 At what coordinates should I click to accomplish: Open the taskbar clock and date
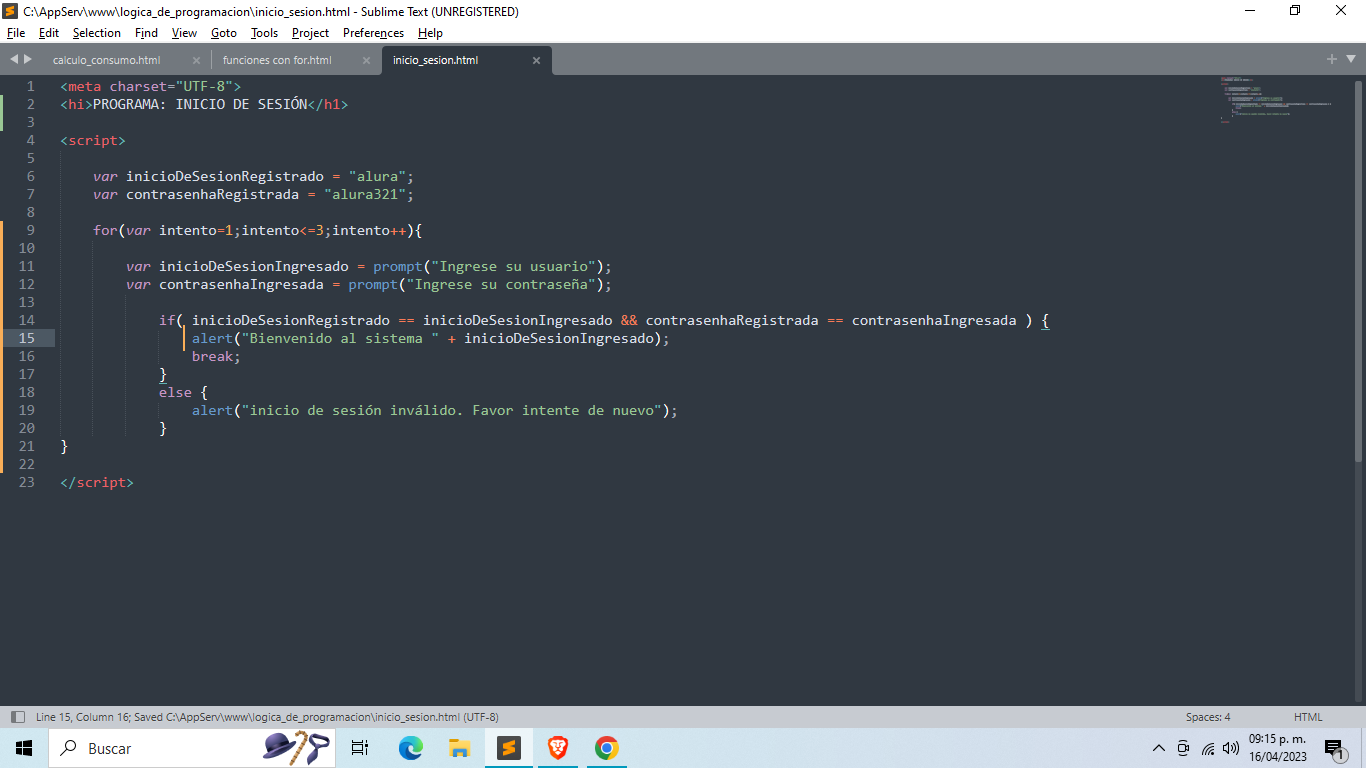coord(1277,748)
